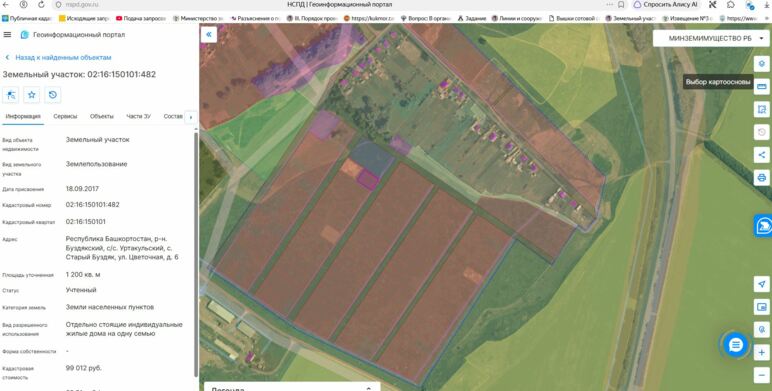Switch to the Объекты tab
Viewport: 772px width, 391px height.
coord(101,117)
